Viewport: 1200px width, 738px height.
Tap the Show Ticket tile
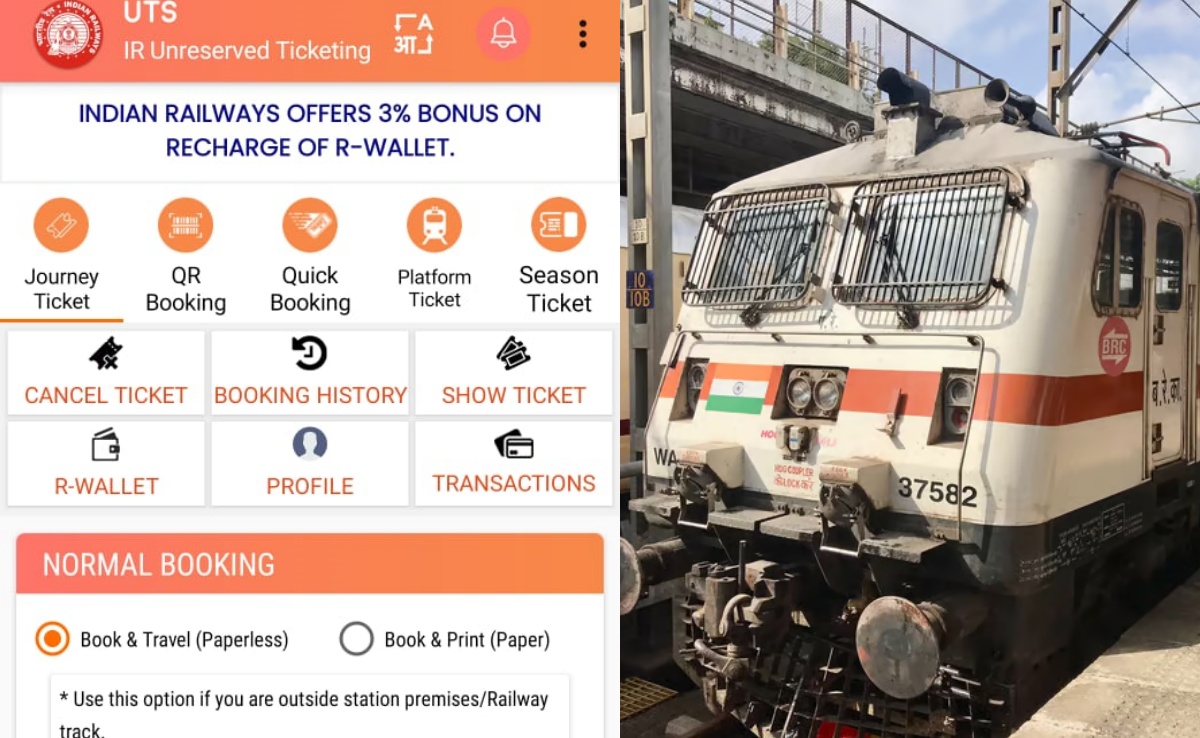tap(514, 373)
